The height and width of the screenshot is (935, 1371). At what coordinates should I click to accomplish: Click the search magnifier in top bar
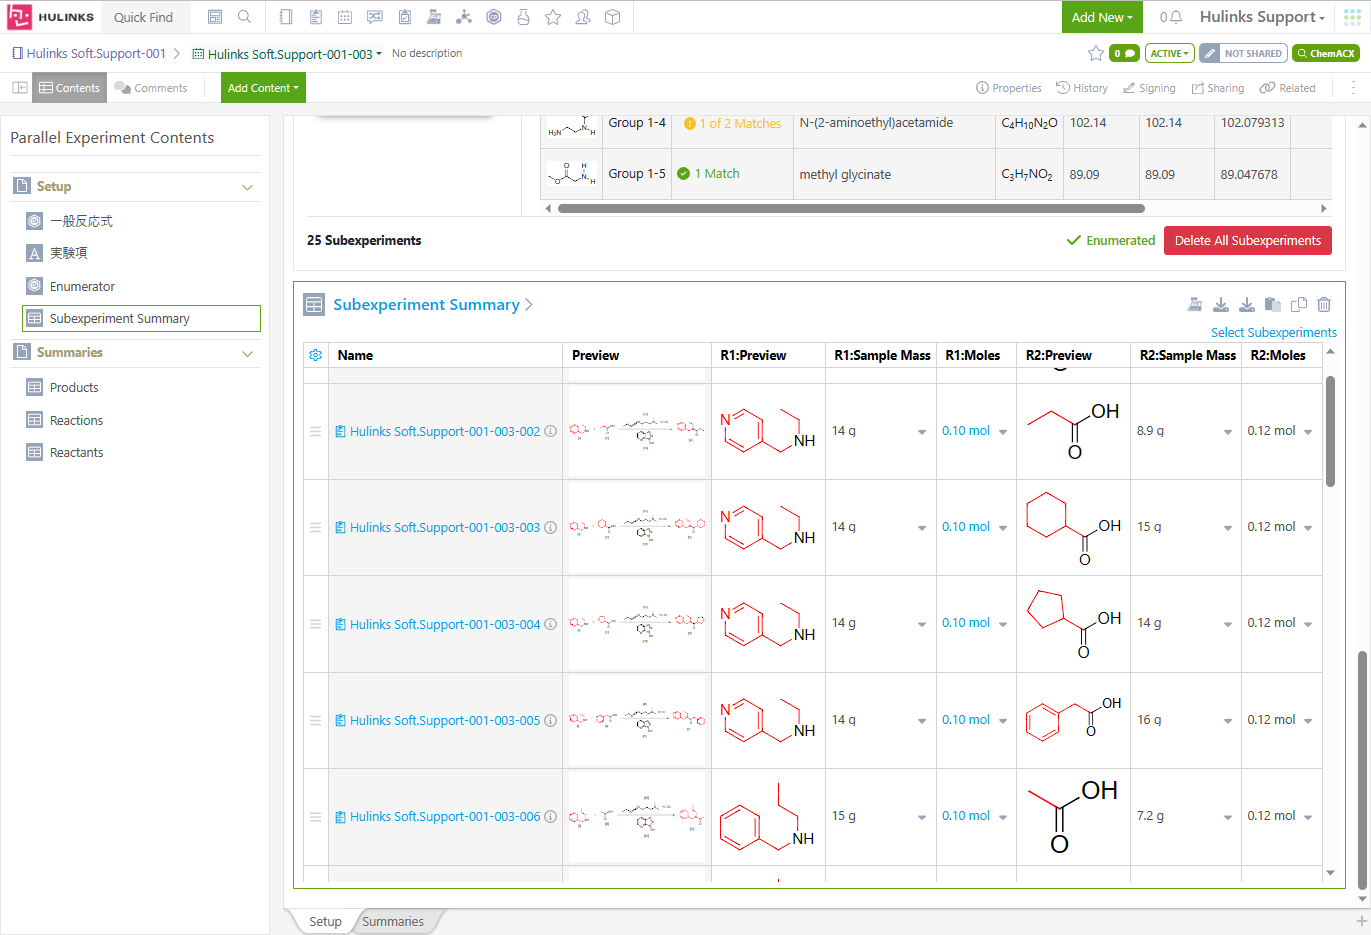point(244,17)
